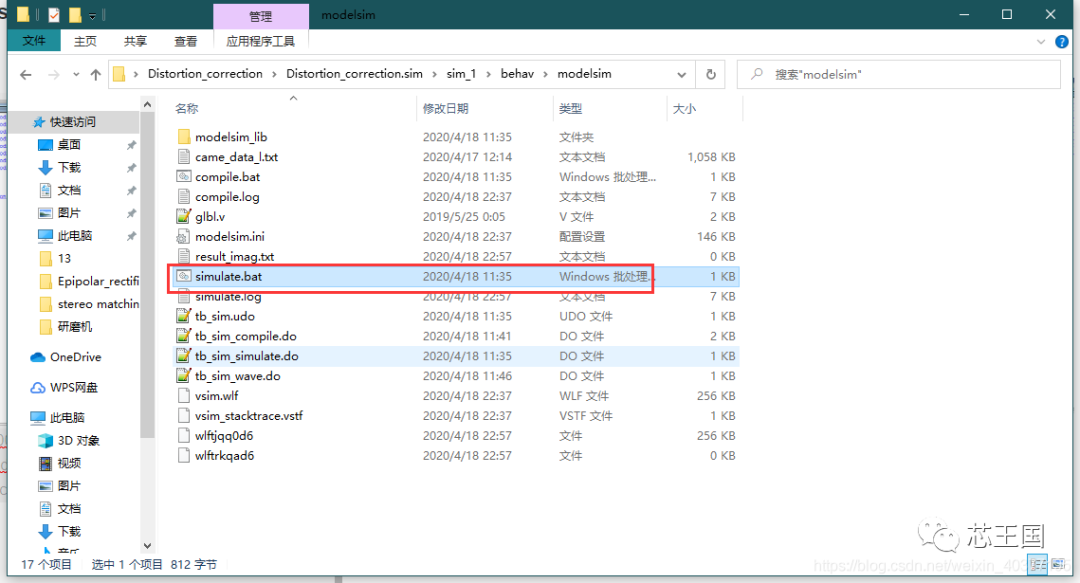Select tb_sim_simulate.do file icon
The width and height of the screenshot is (1080, 583).
coord(184,356)
